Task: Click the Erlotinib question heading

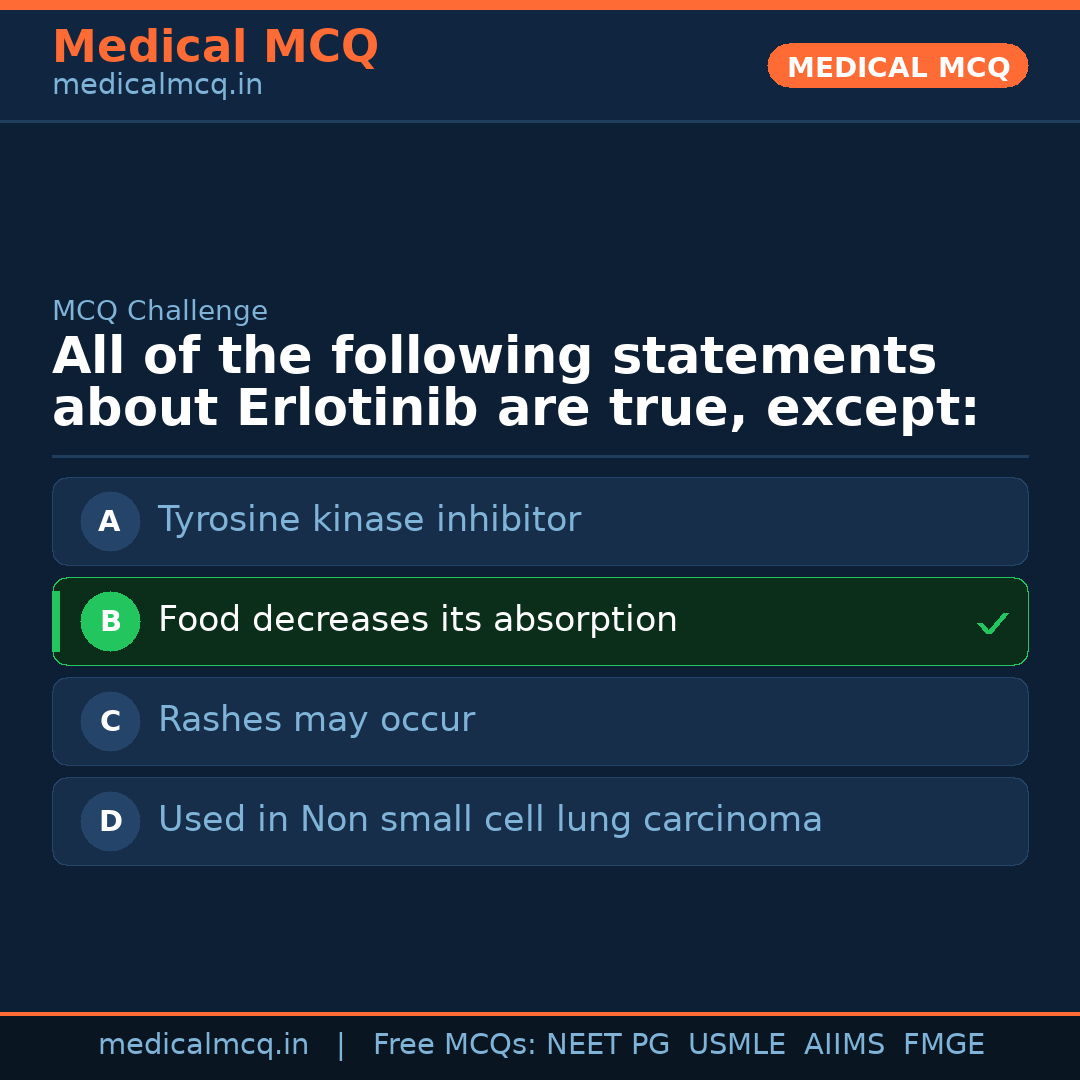Action: [515, 383]
